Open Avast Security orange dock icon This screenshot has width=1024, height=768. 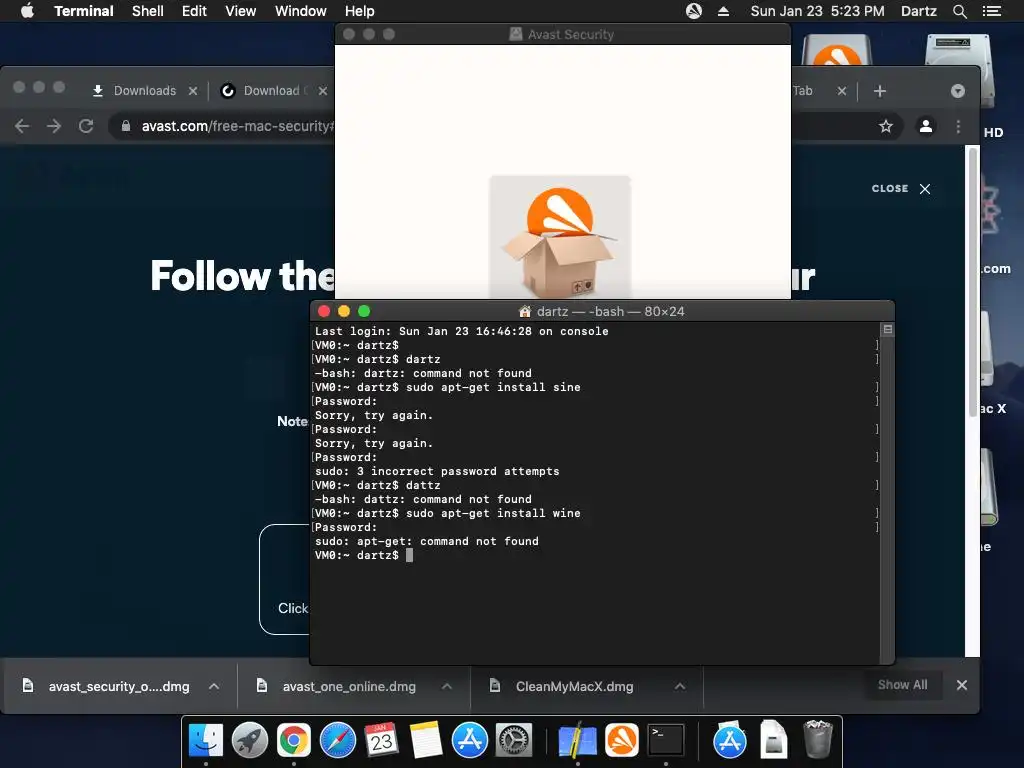click(622, 741)
